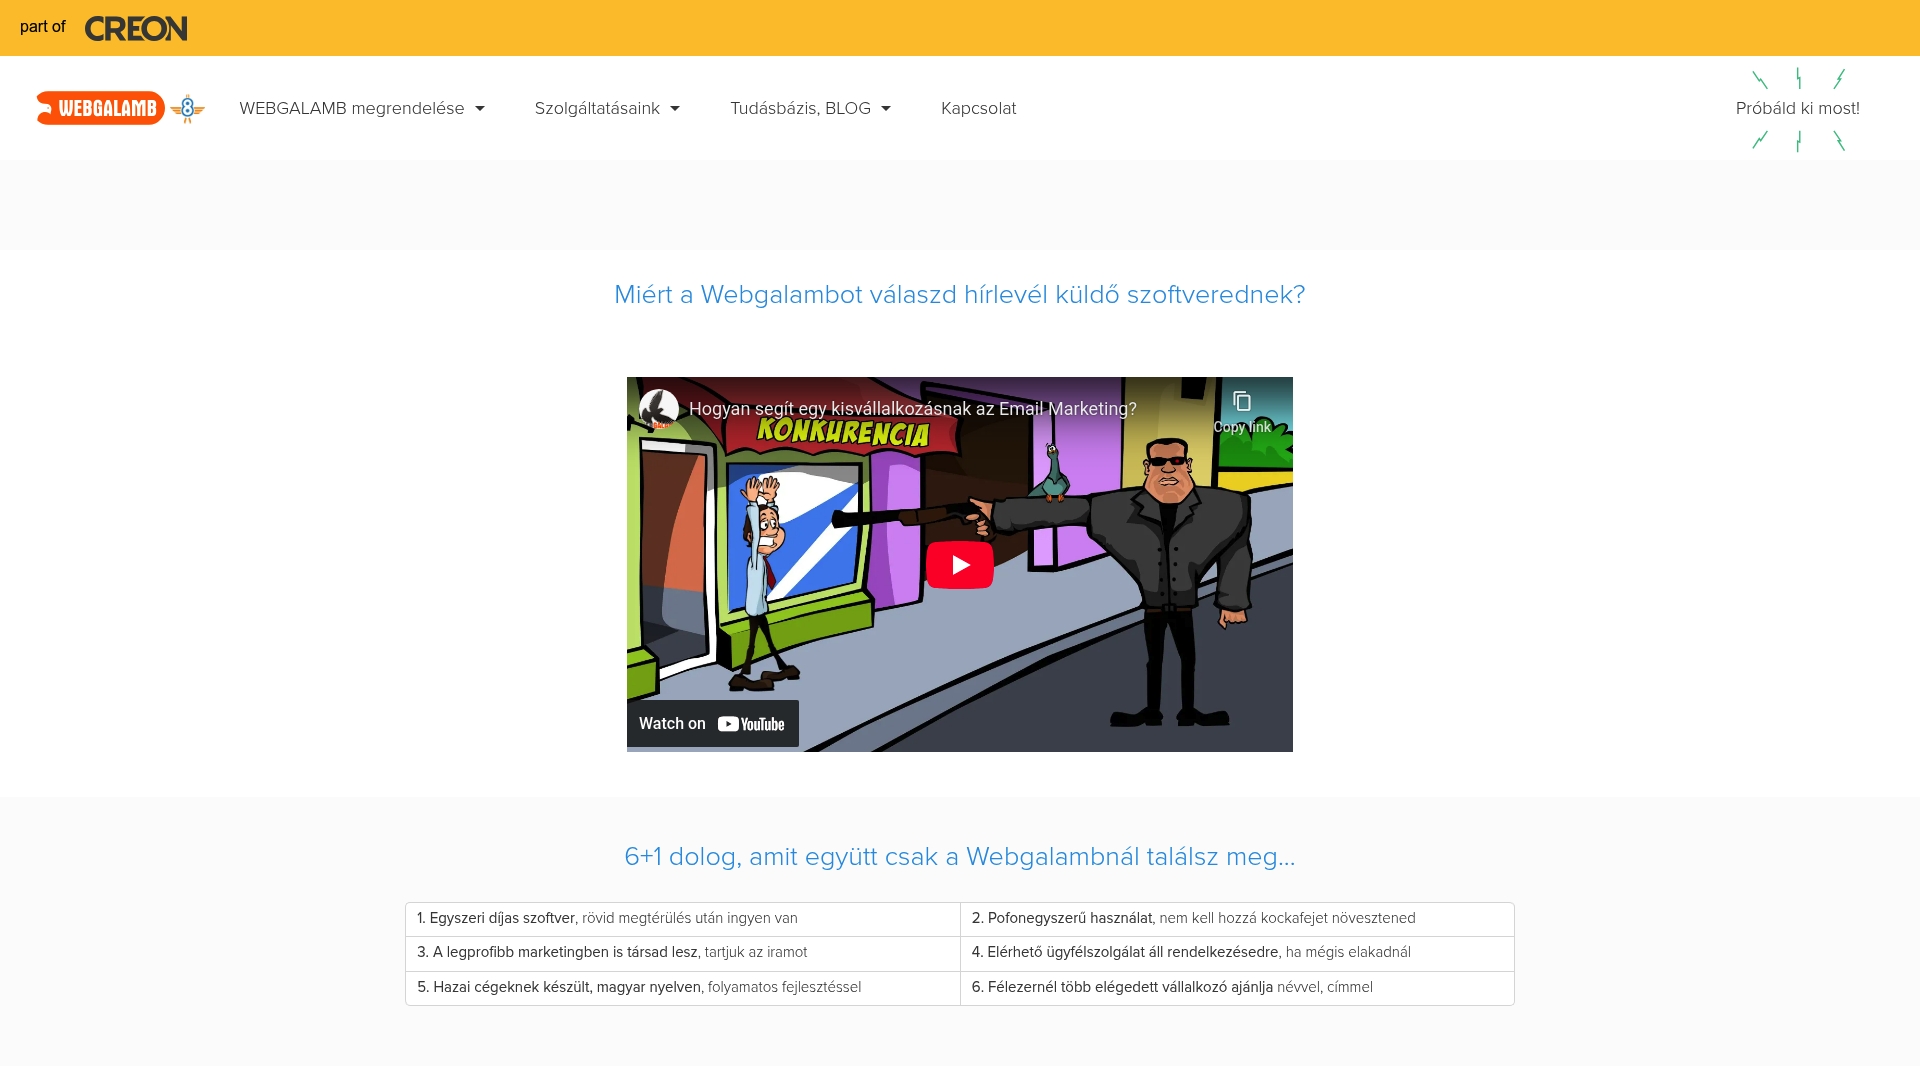
Task: Click the Copy link icon on the video
Action: coord(1242,401)
